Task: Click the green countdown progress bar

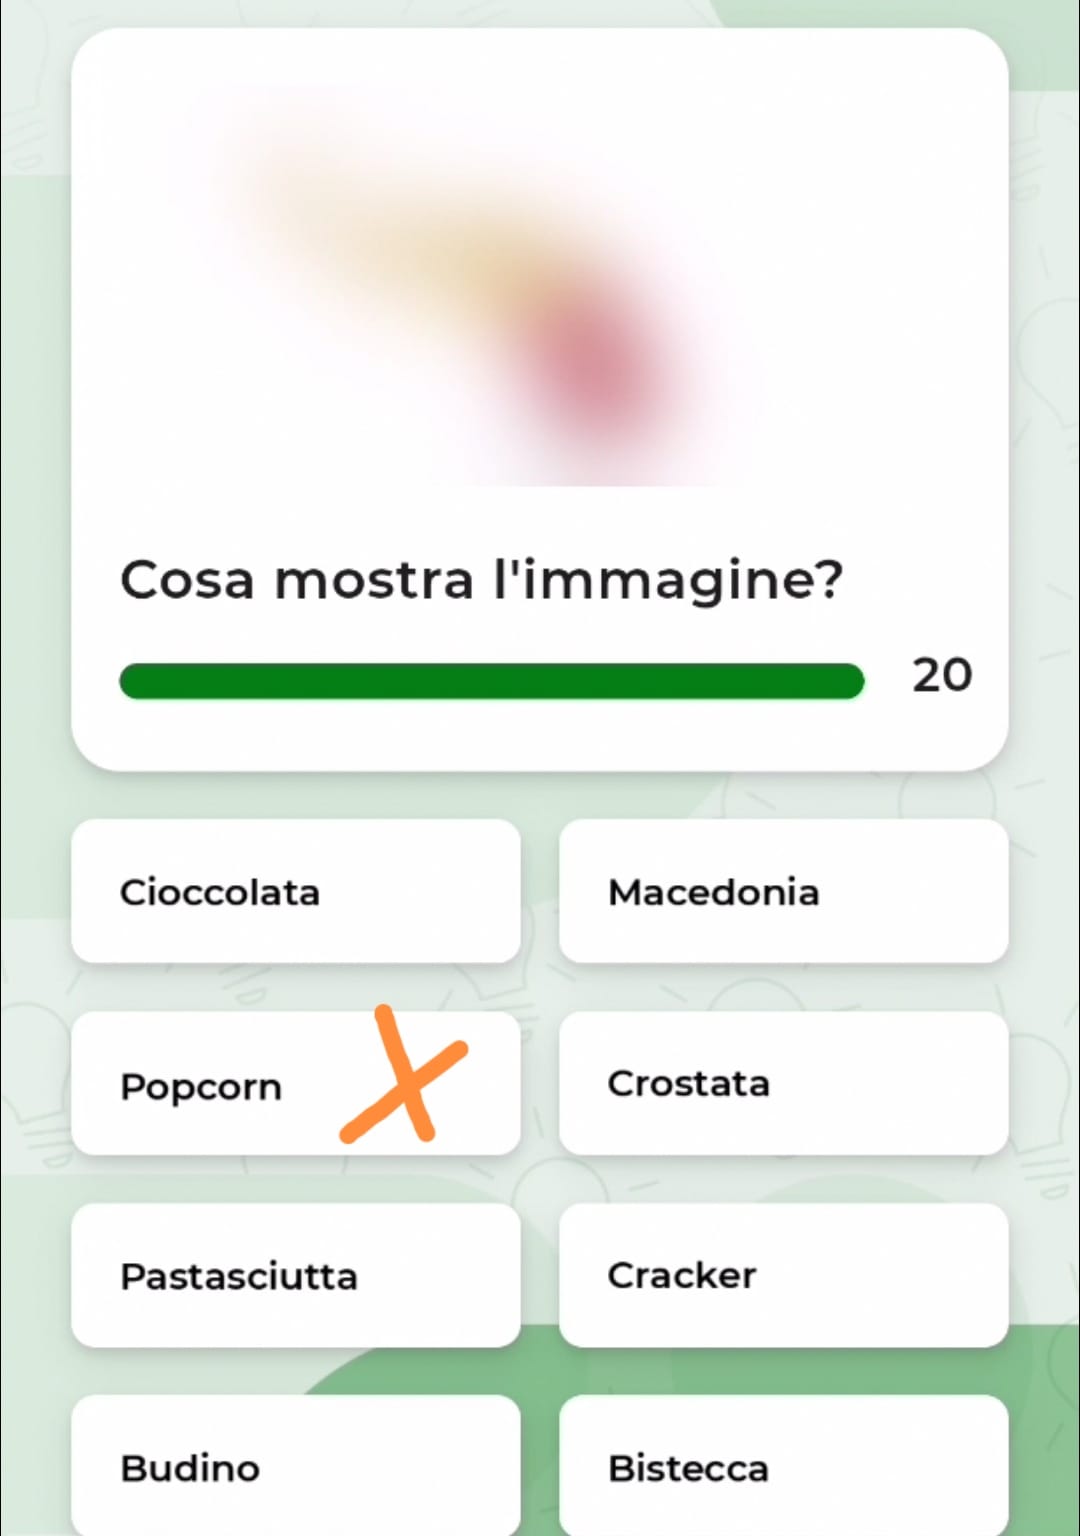Action: pos(491,681)
